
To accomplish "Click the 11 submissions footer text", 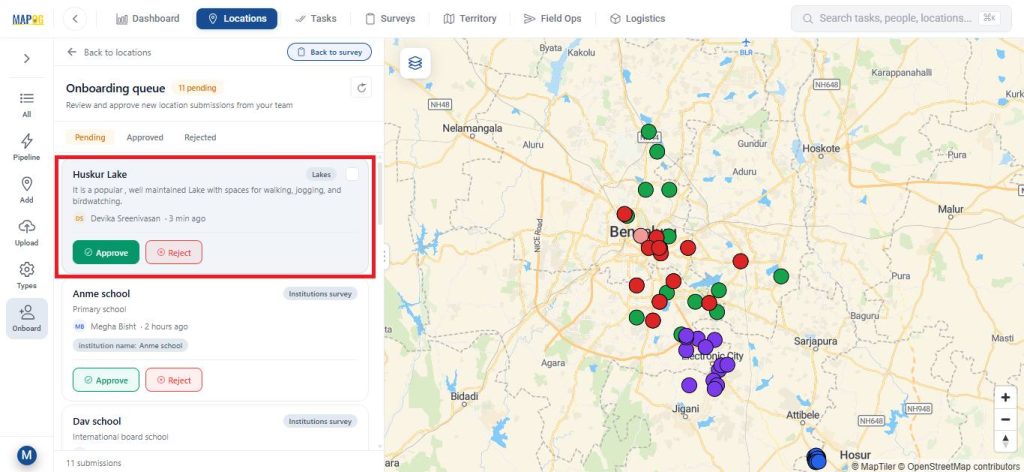I will pos(93,463).
